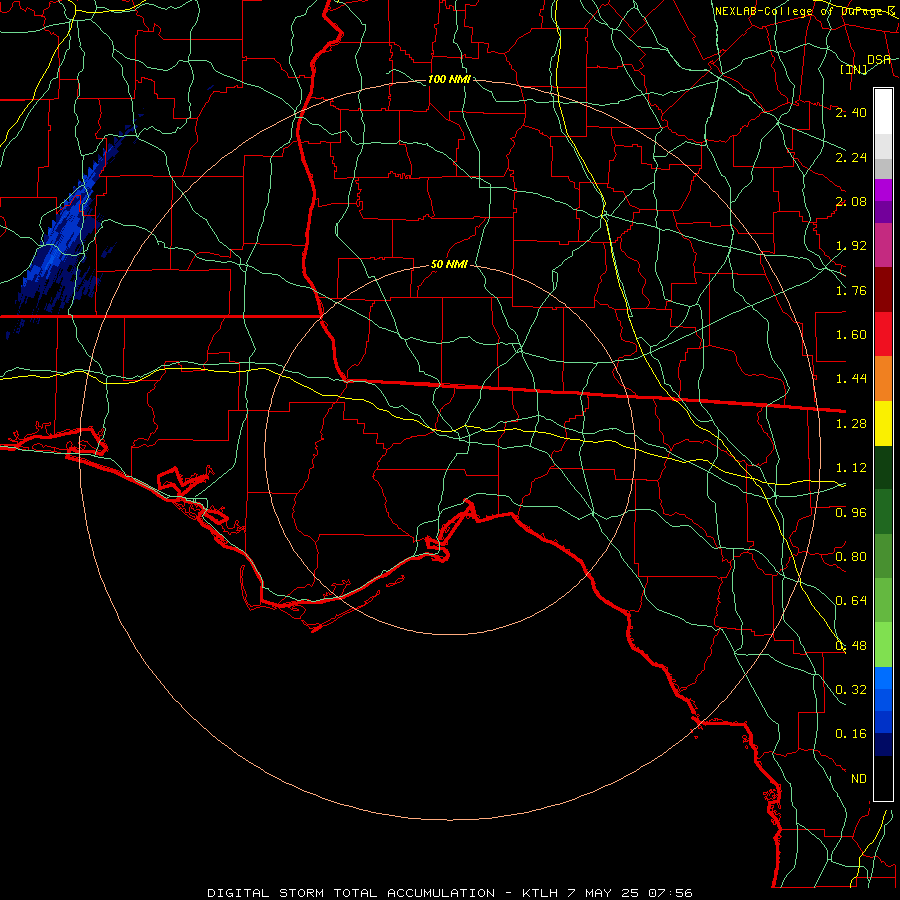Pick the white swatch at top of legend
Image resolution: width=900 pixels, height=900 pixels.
[883, 112]
